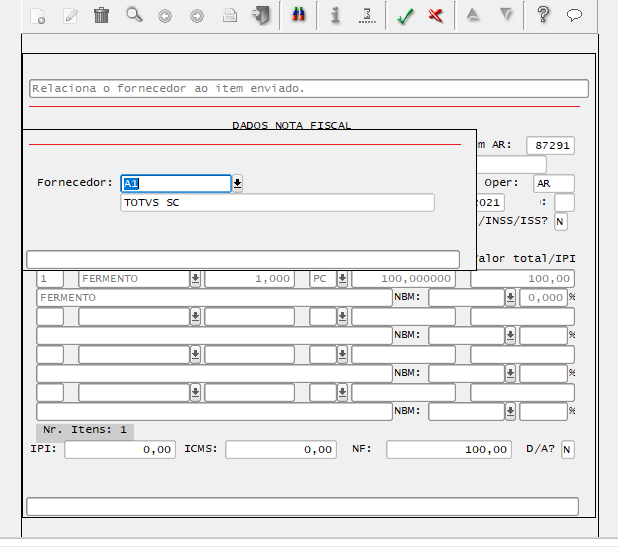Click the Oper field containing AR
The image size is (618, 547).
[x=554, y=184]
